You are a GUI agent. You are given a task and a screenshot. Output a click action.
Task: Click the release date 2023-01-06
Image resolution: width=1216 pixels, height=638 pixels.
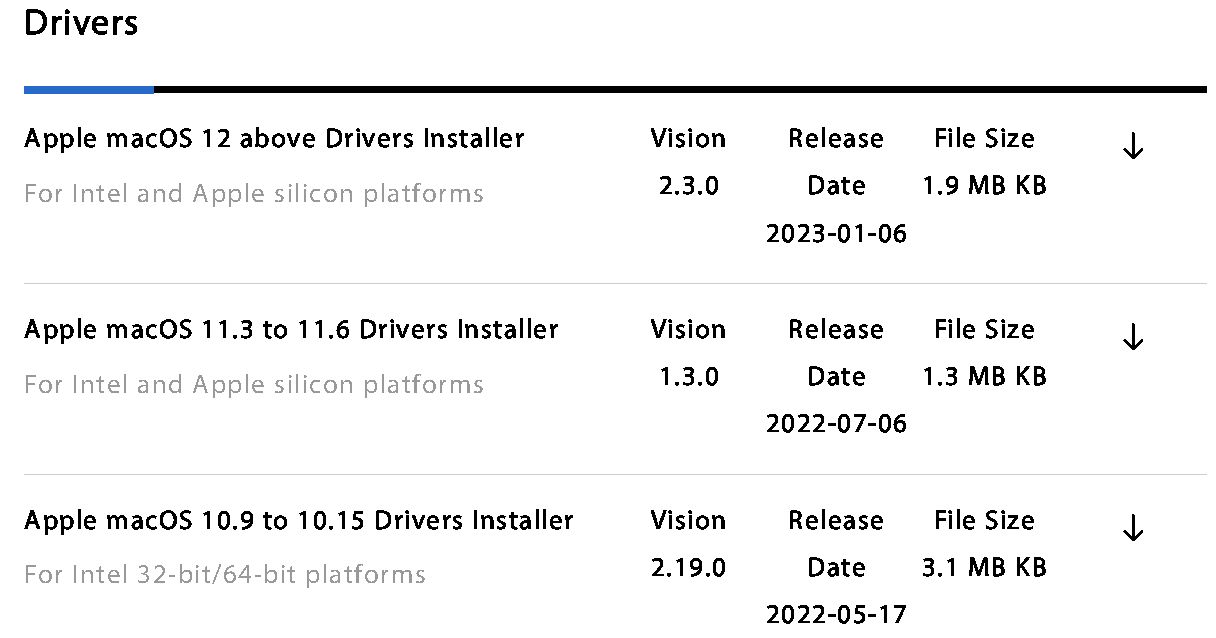point(836,234)
